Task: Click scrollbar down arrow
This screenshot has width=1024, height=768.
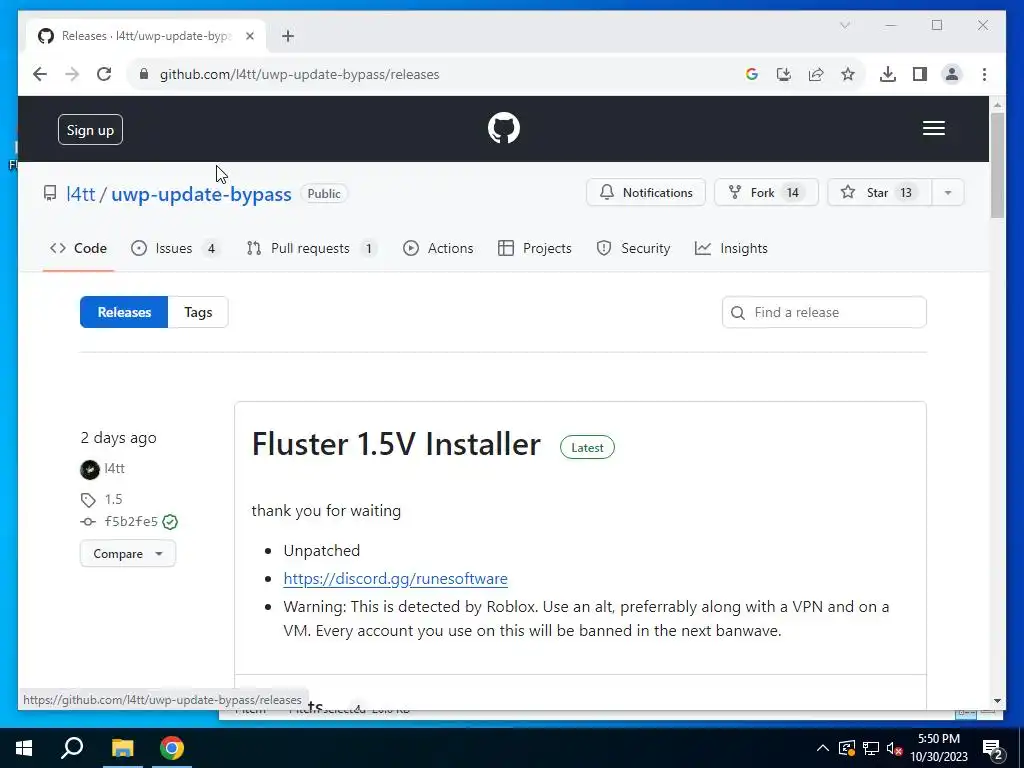Action: 997,701
